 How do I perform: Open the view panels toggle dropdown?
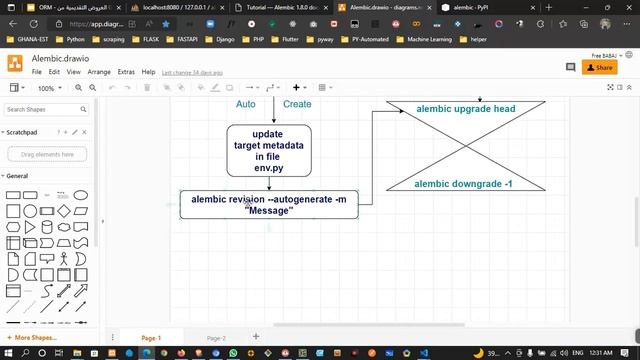[17, 87]
